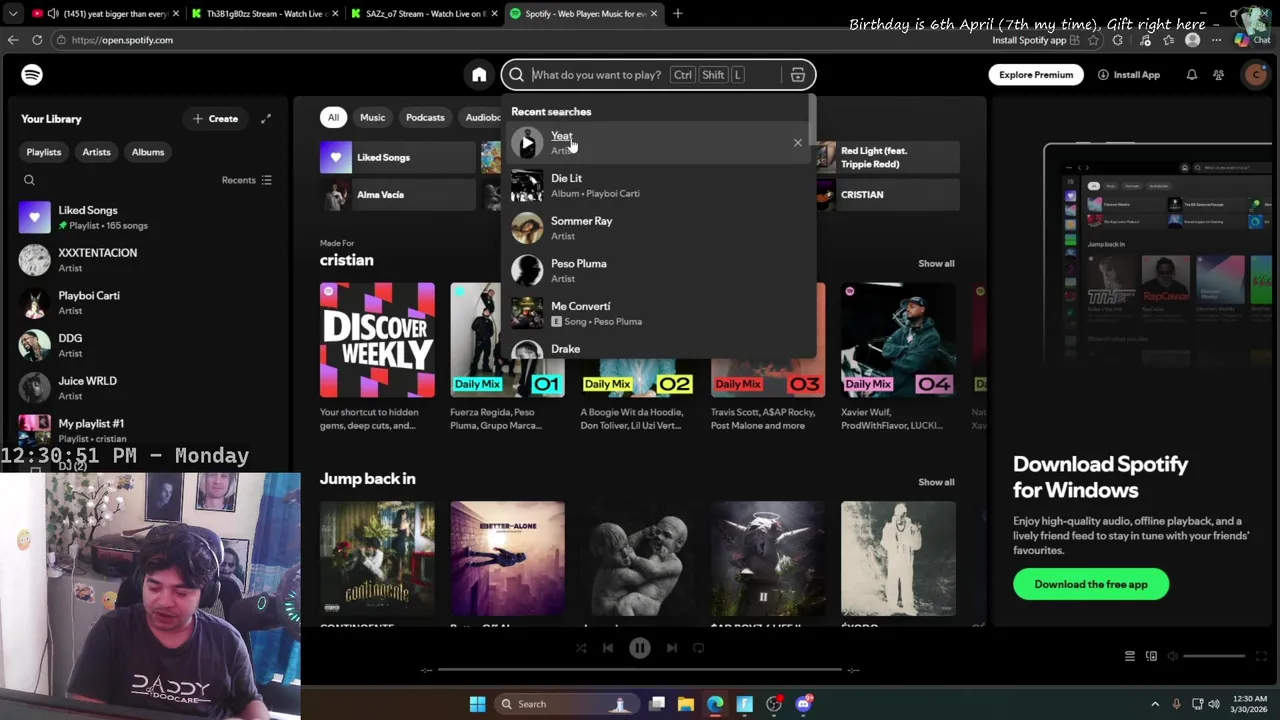Viewport: 1280px width, 720px height.
Task: Open Die Lit album result
Action: point(659,186)
